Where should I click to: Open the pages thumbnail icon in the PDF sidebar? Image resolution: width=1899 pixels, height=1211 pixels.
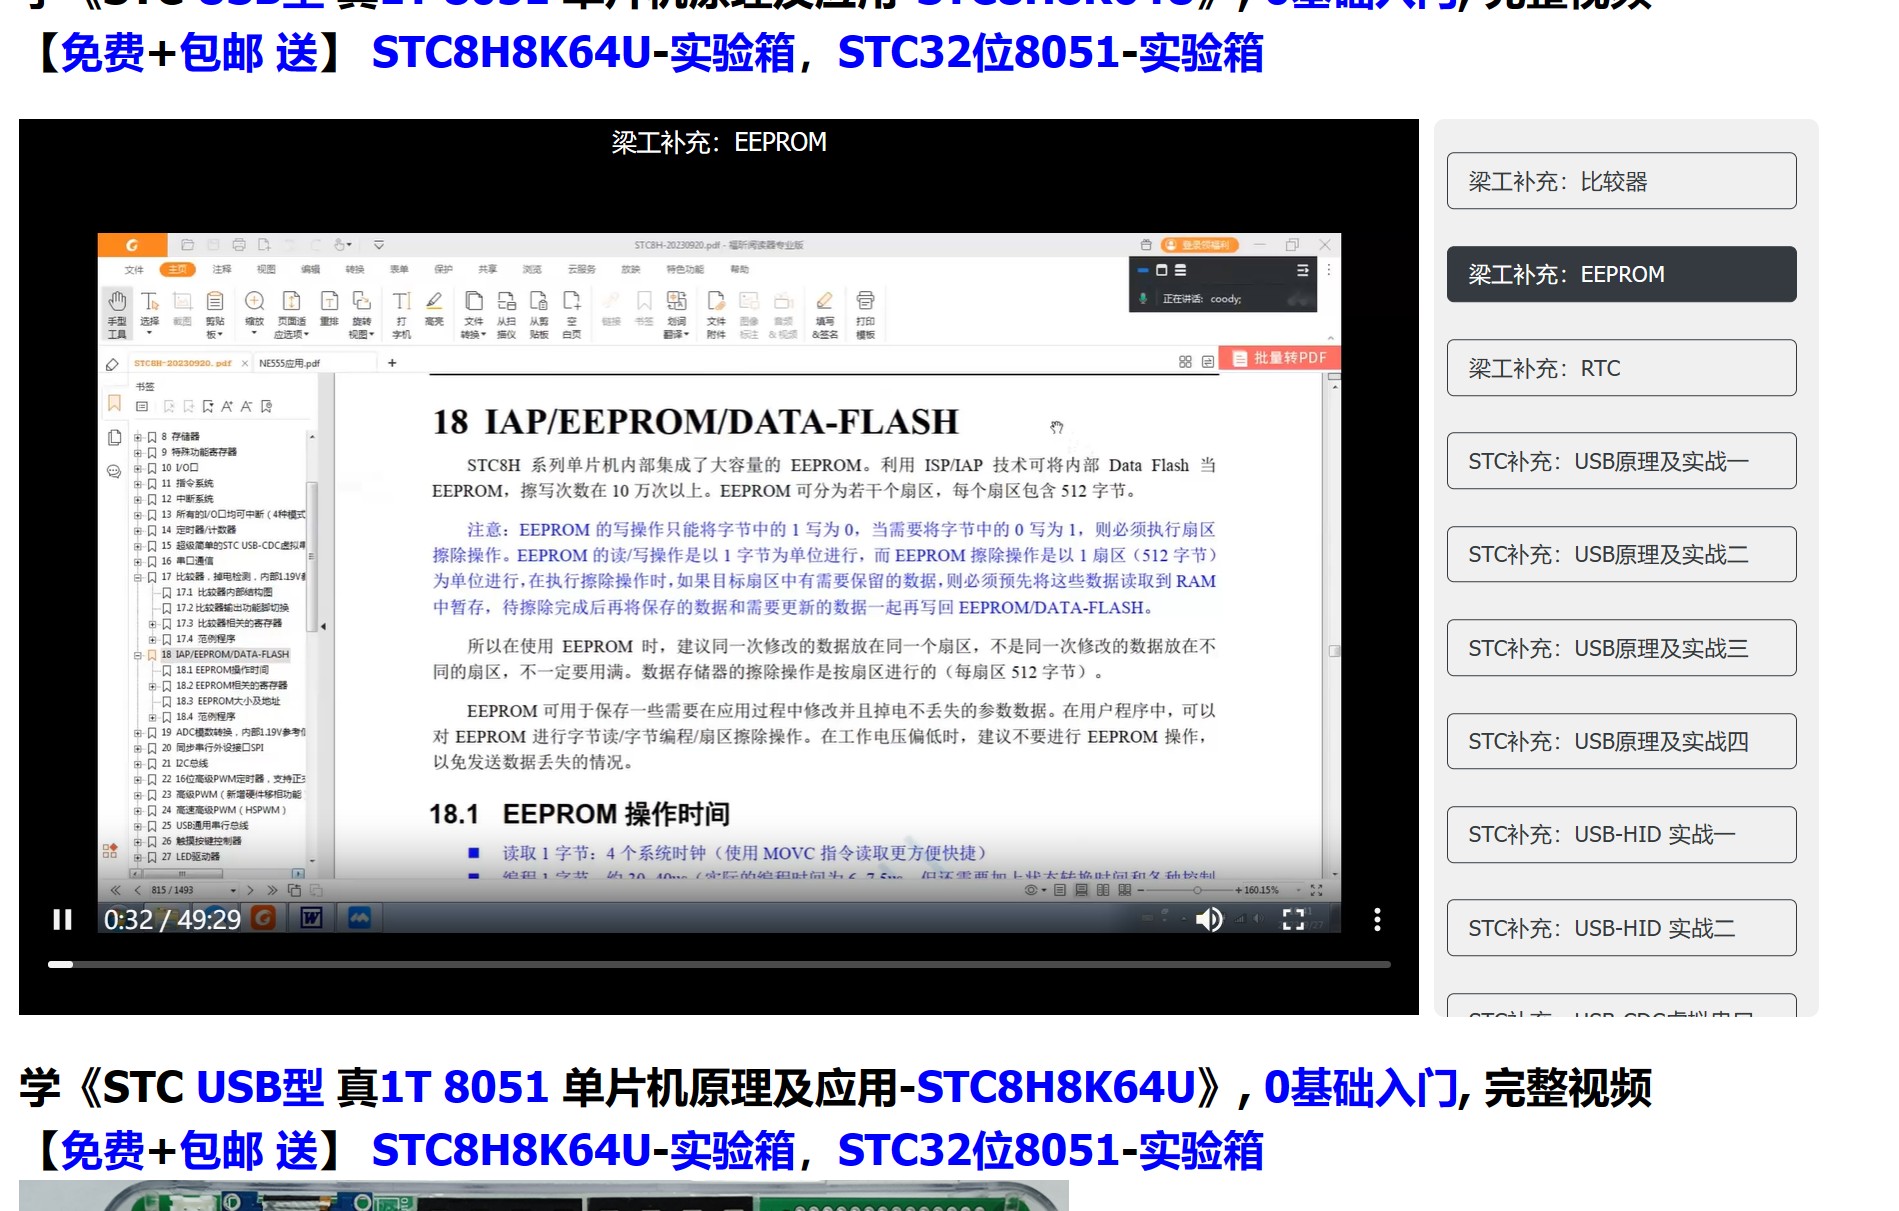(x=114, y=437)
